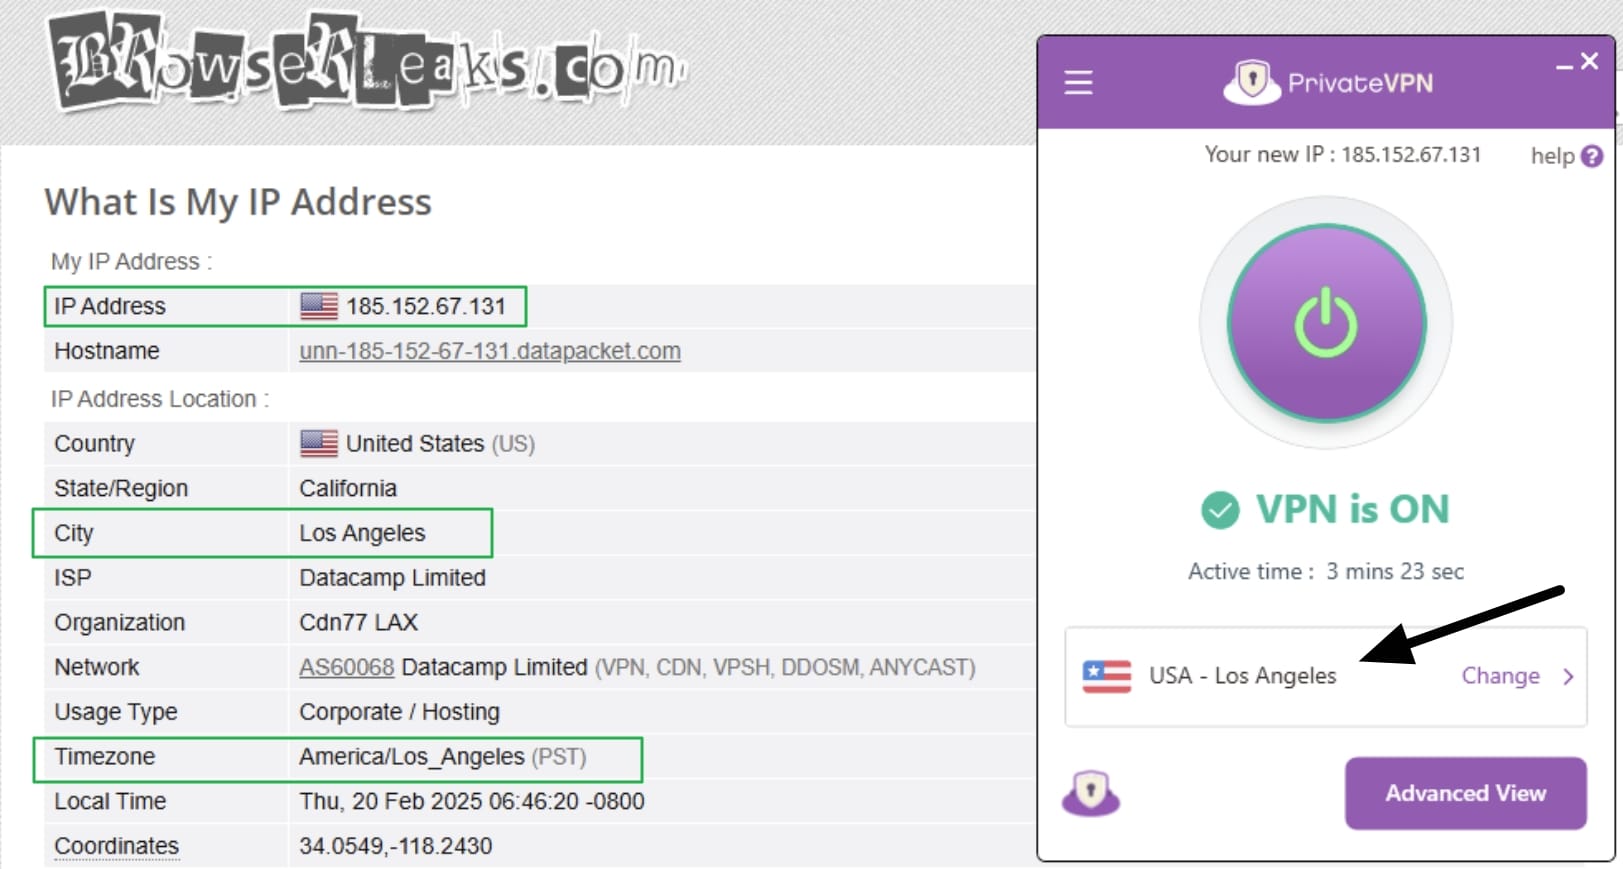
Task: Click the PrivateVPN shield logo in header
Action: coord(1252,82)
